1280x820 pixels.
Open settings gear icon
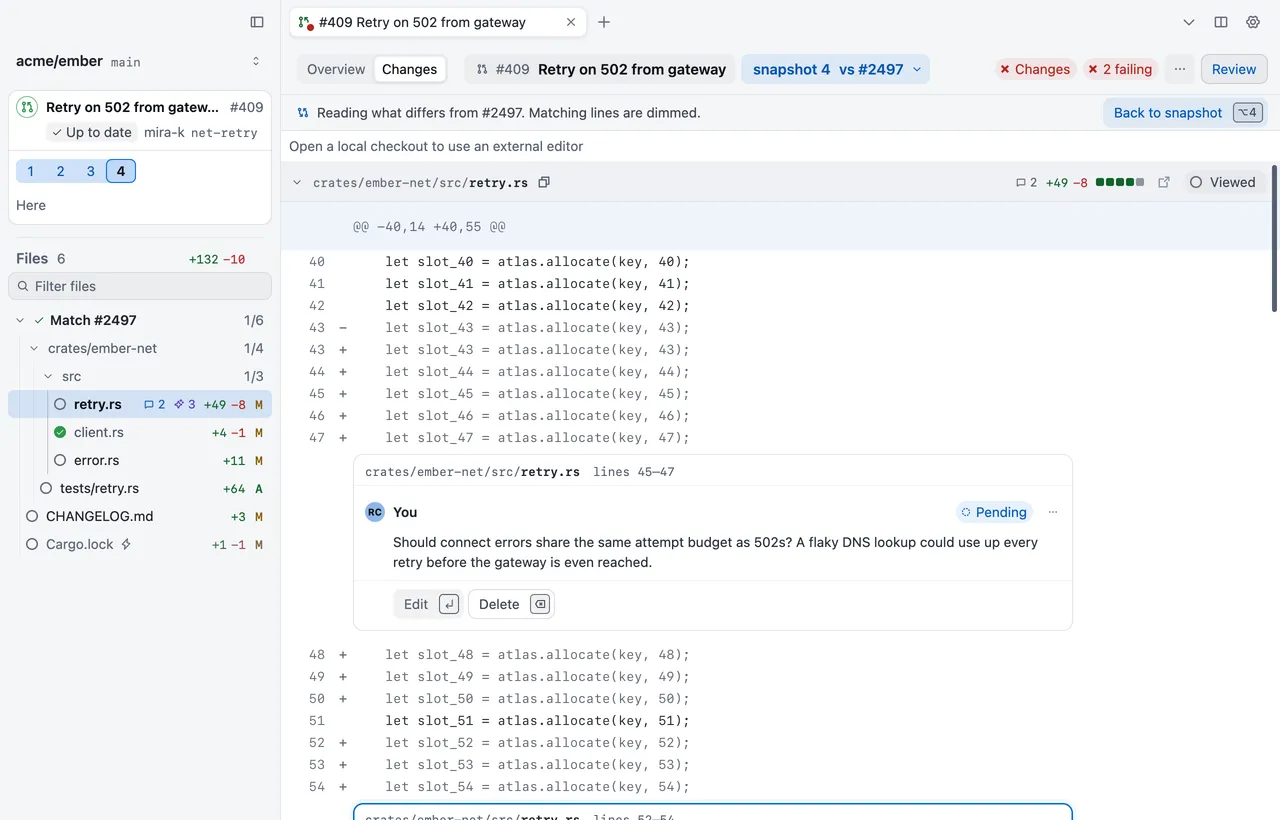(1253, 22)
